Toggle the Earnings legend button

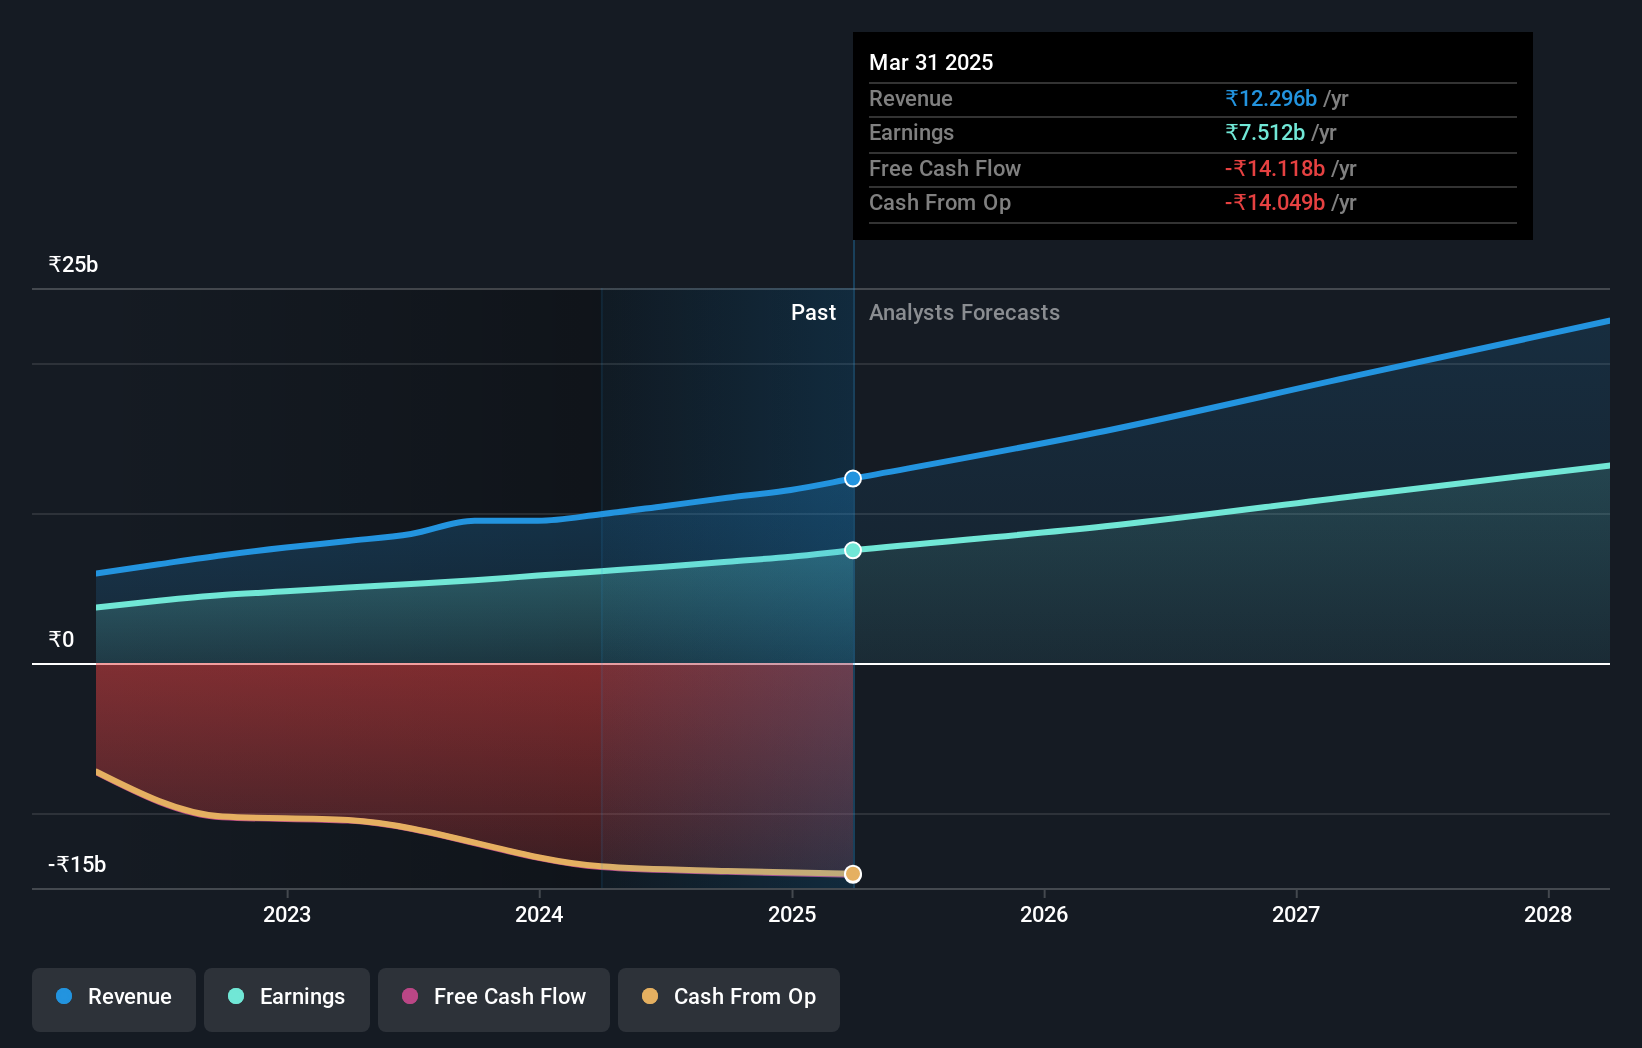coord(287,999)
